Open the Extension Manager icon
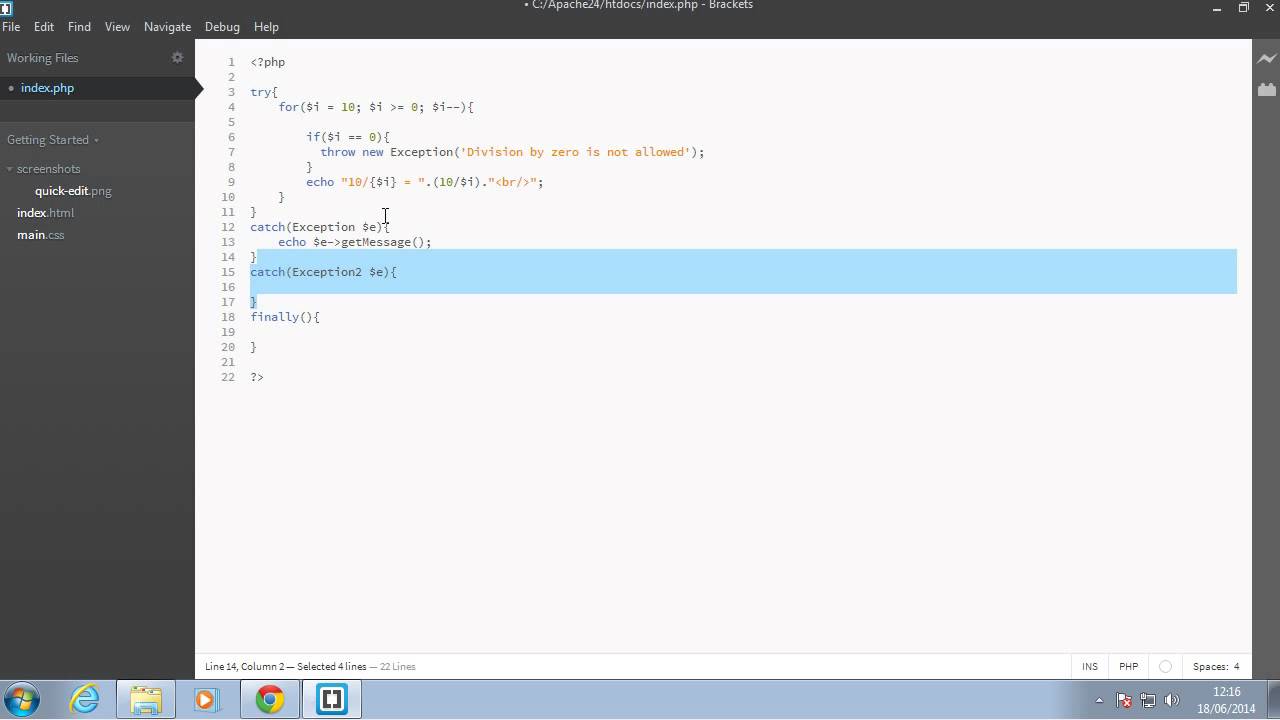This screenshot has height=720, width=1280. tap(1266, 89)
